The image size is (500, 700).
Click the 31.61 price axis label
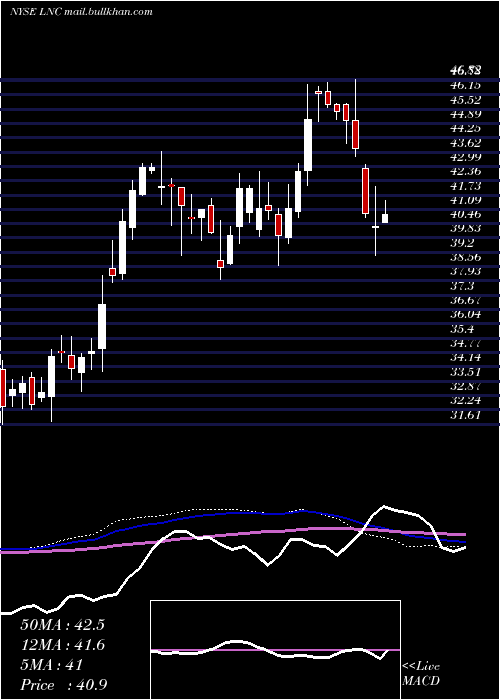[465, 415]
